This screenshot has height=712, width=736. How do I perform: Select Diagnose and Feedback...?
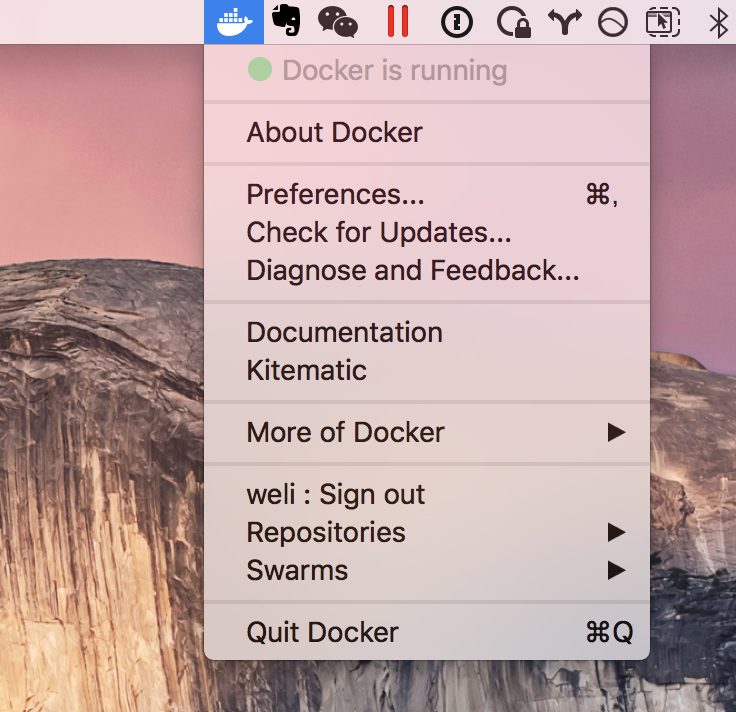(x=427, y=270)
